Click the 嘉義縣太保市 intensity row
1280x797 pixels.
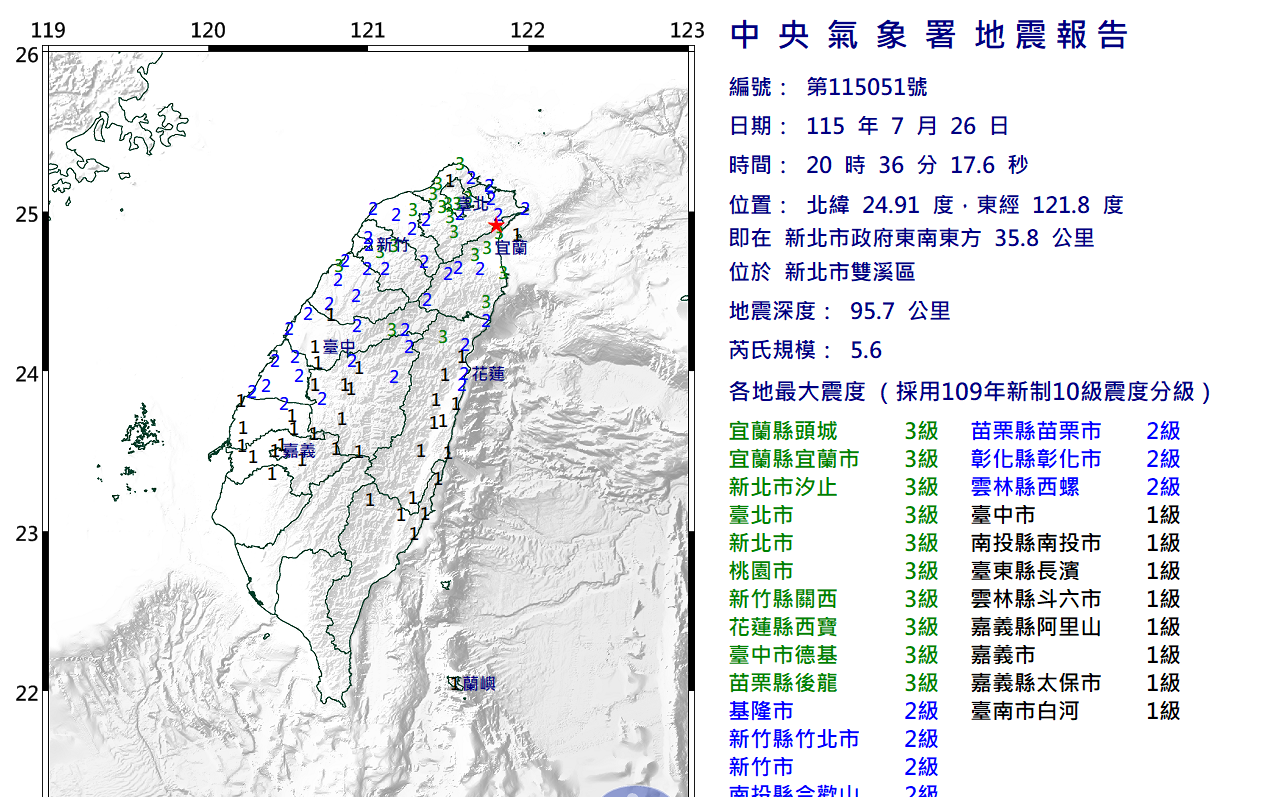(x=1076, y=683)
